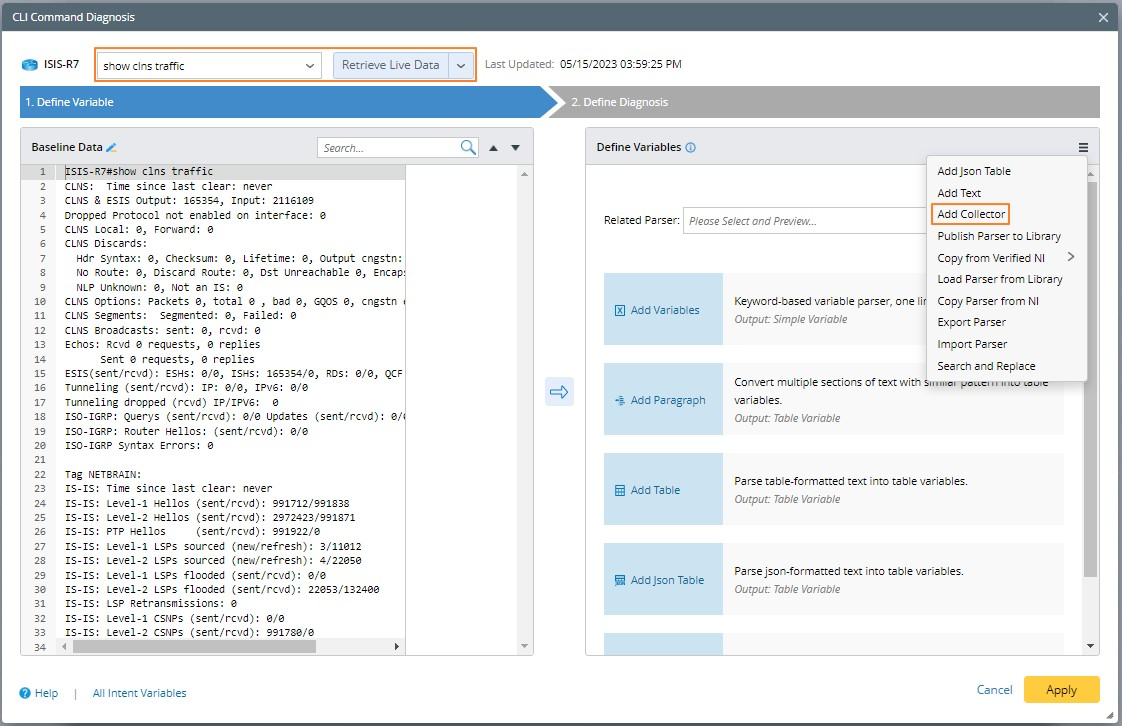The image size is (1122, 726).
Task: Expand the show clns traffic command dropdown
Action: (309, 66)
